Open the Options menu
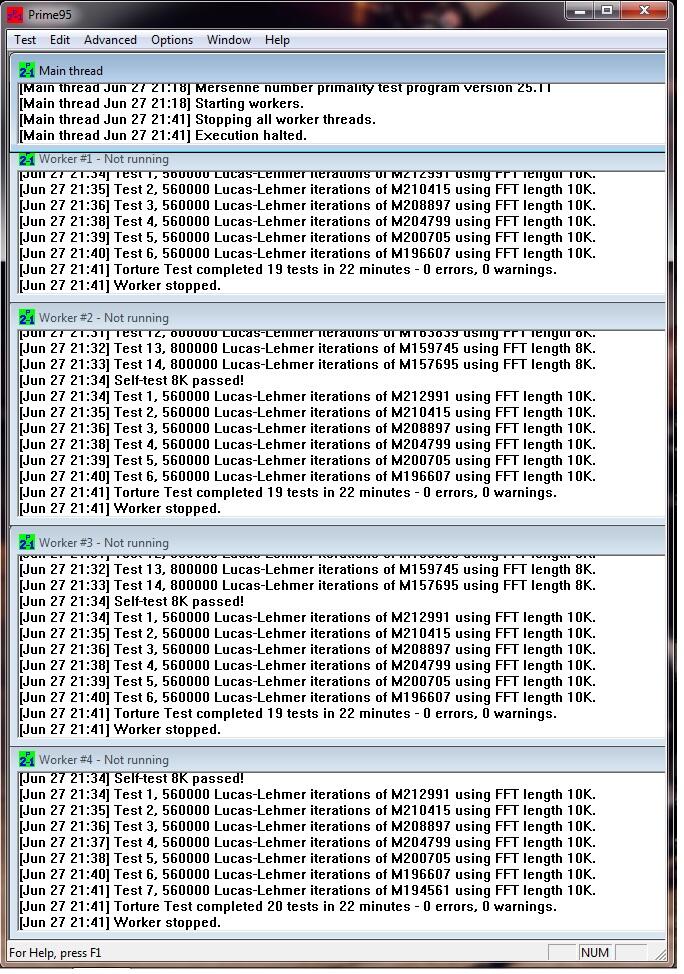Screen dimensions: 684x974 tap(172, 40)
